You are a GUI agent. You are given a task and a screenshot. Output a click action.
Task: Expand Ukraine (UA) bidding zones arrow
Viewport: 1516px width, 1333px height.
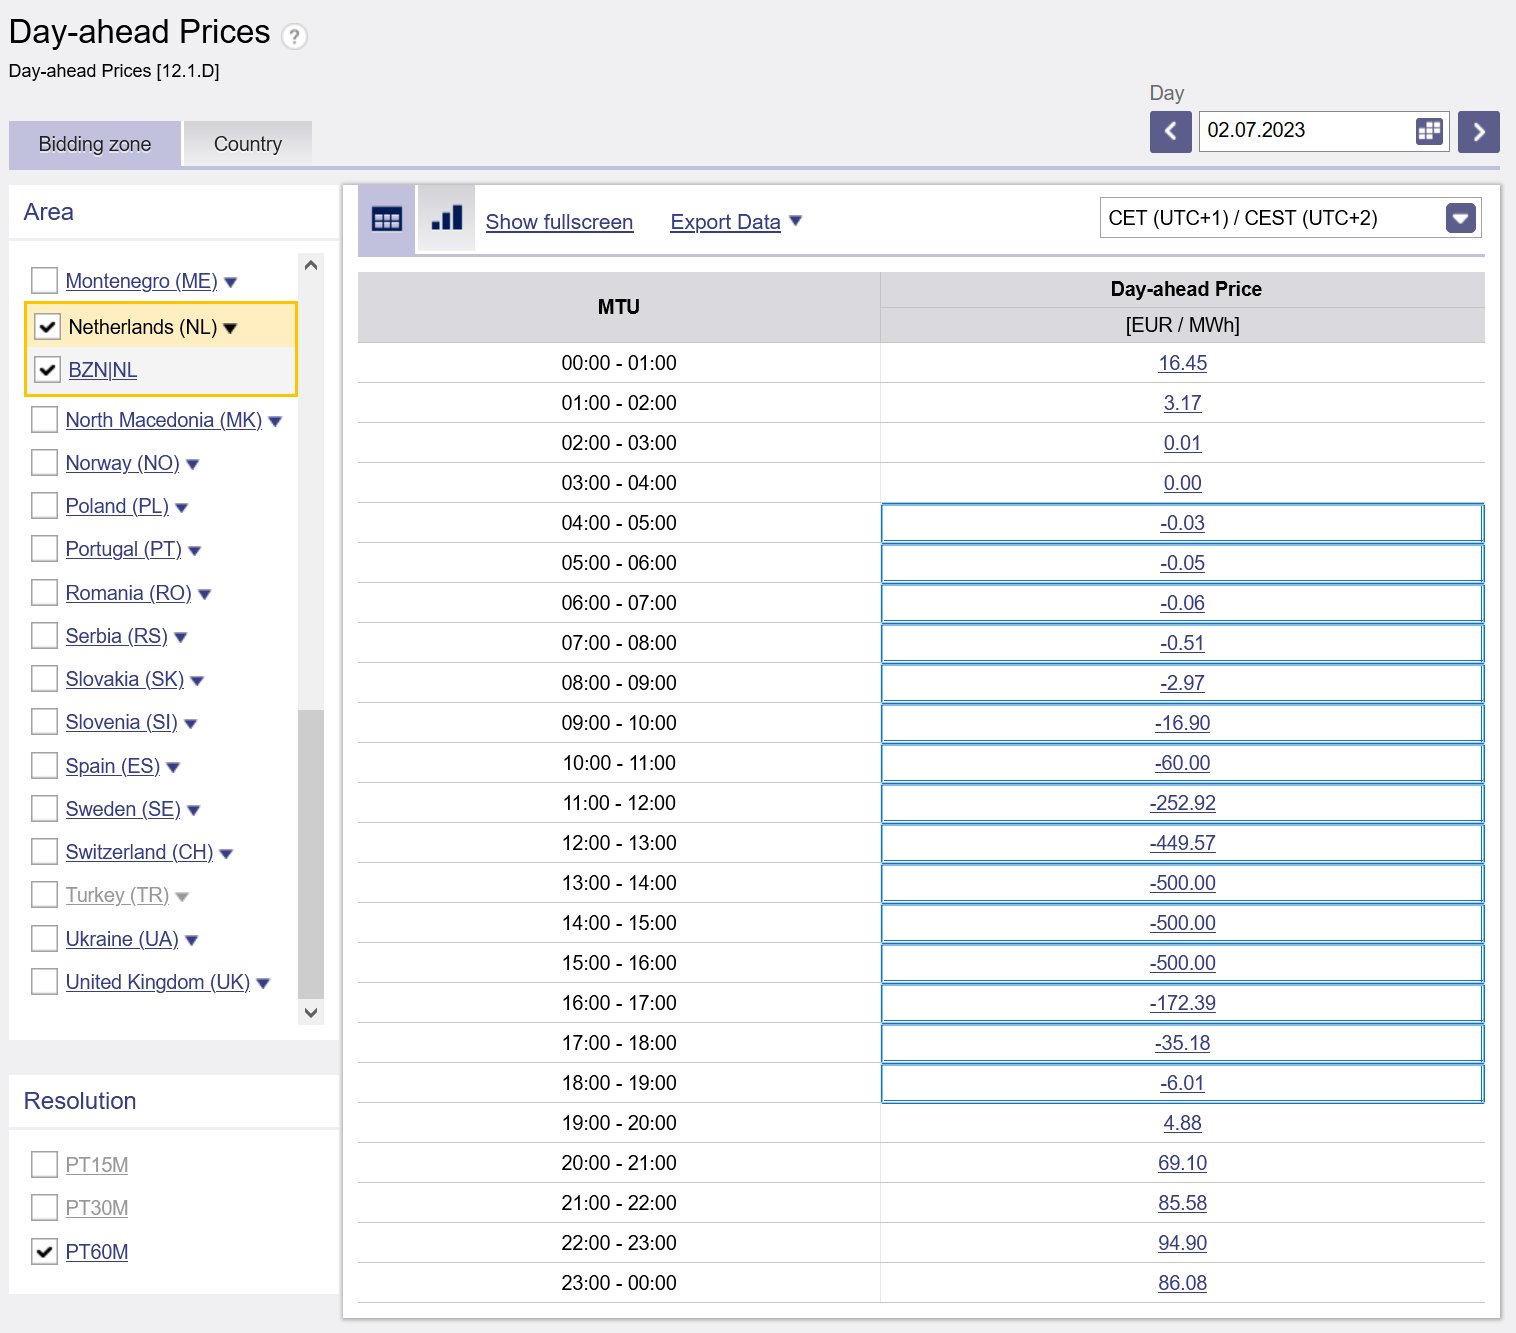click(x=192, y=941)
